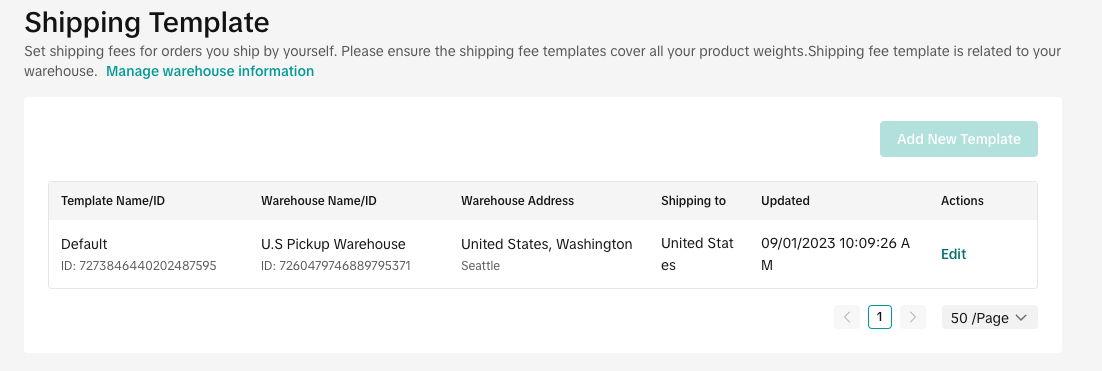Image resolution: width=1102 pixels, height=371 pixels.
Task: Go to next page using right arrow
Action: click(x=913, y=318)
